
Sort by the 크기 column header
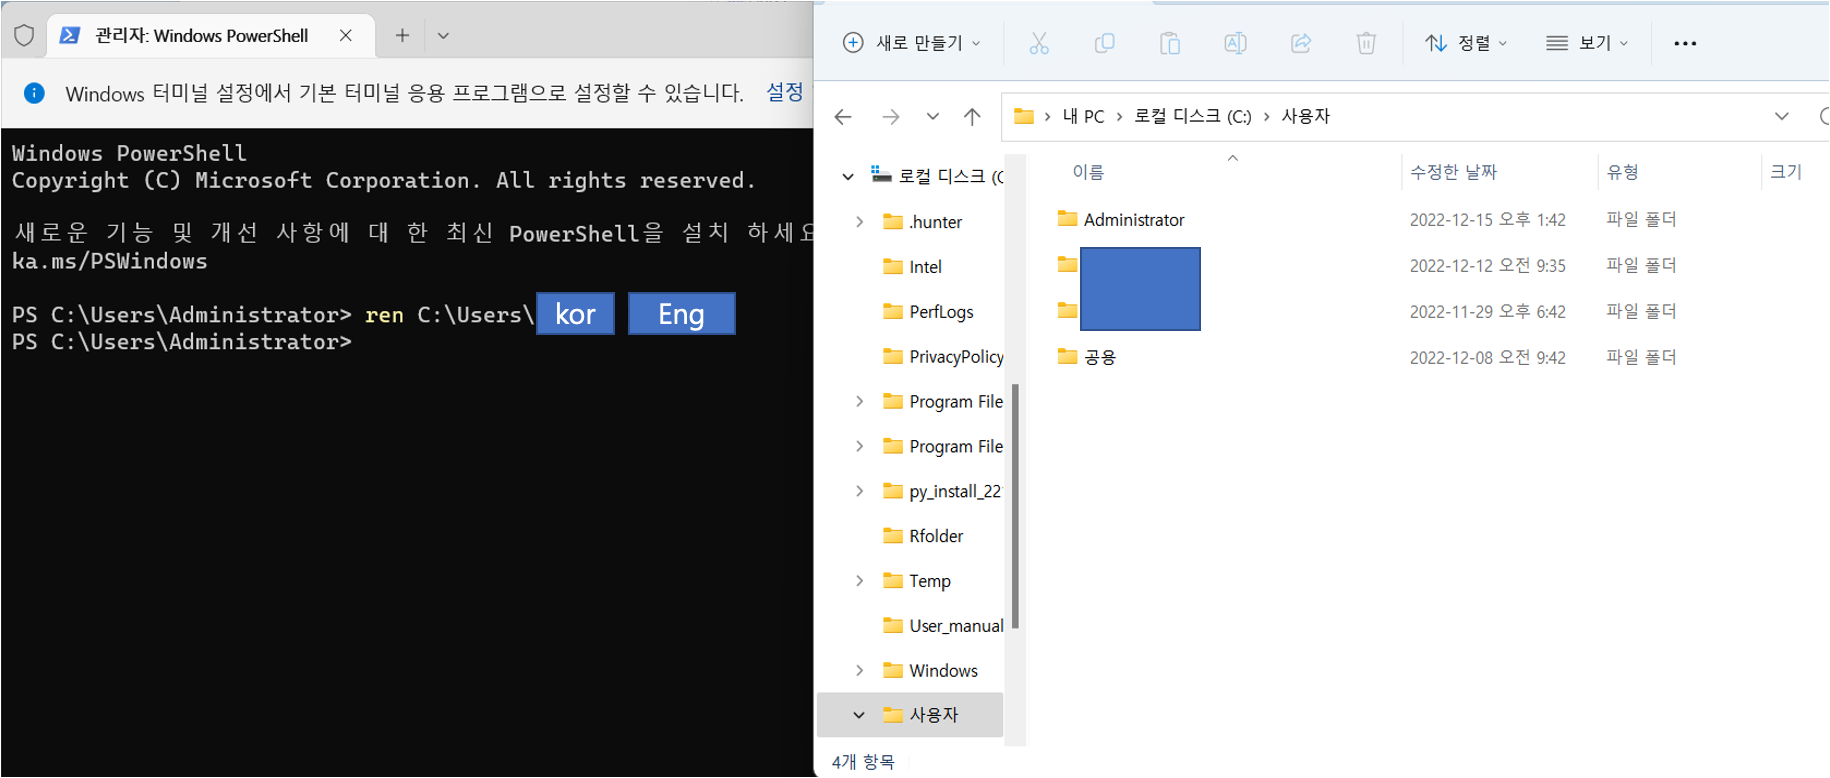coord(1785,172)
